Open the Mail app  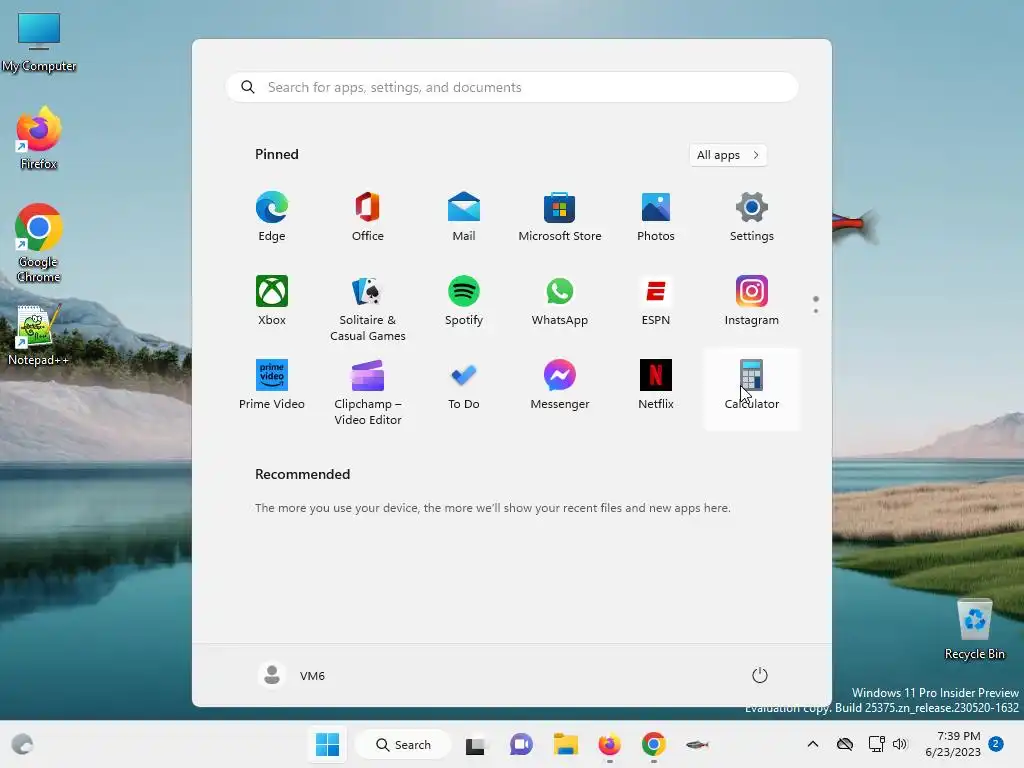(x=464, y=216)
